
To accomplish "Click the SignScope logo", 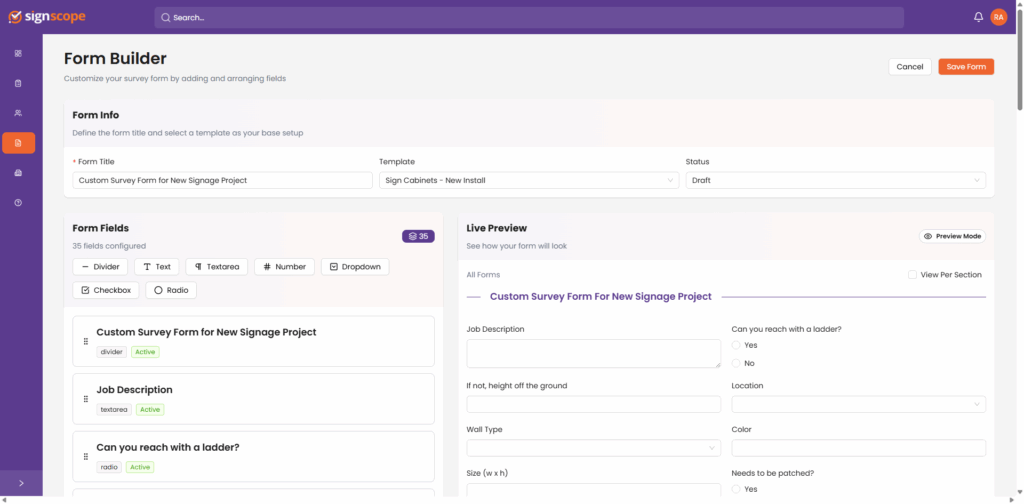I will point(47,17).
